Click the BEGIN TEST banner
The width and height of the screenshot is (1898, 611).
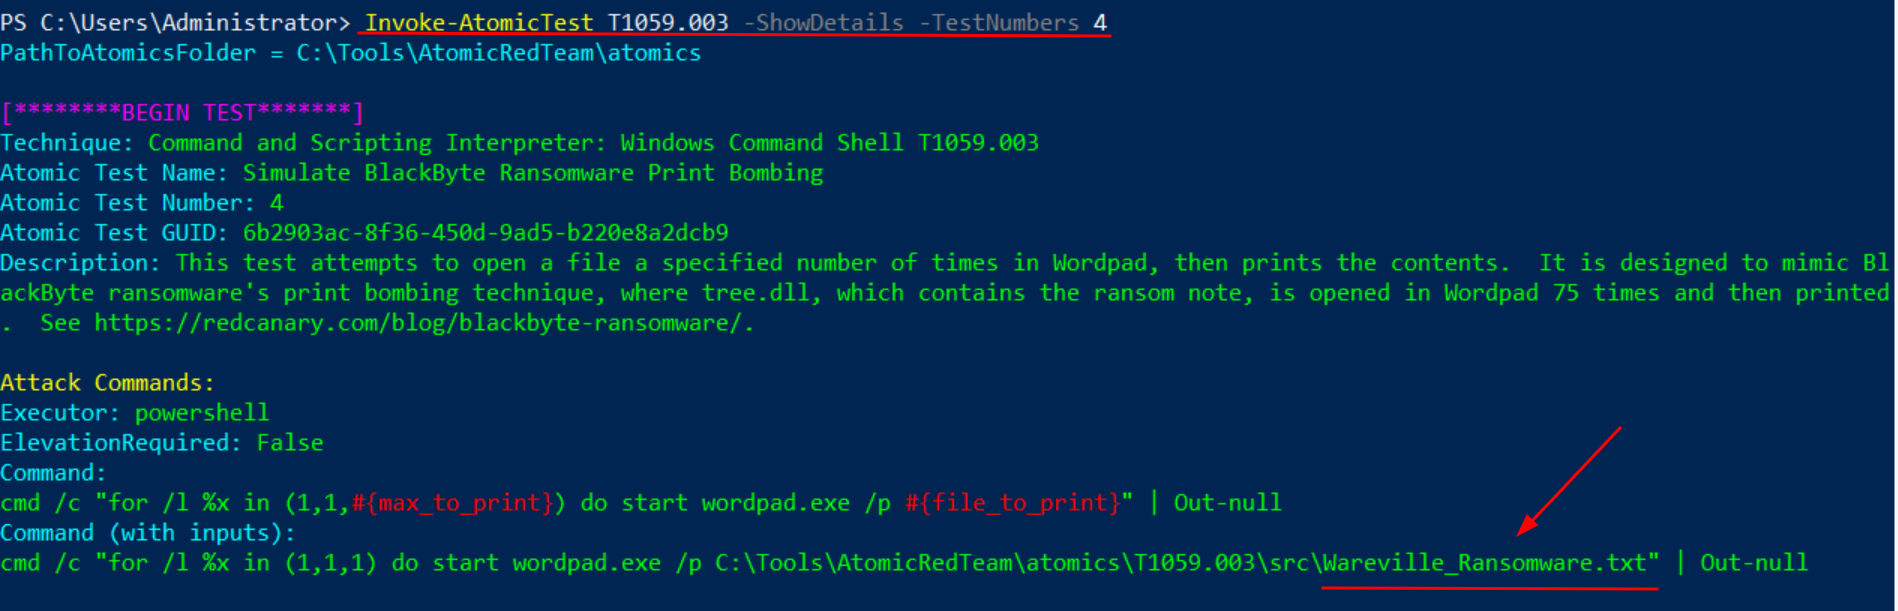click(x=182, y=112)
